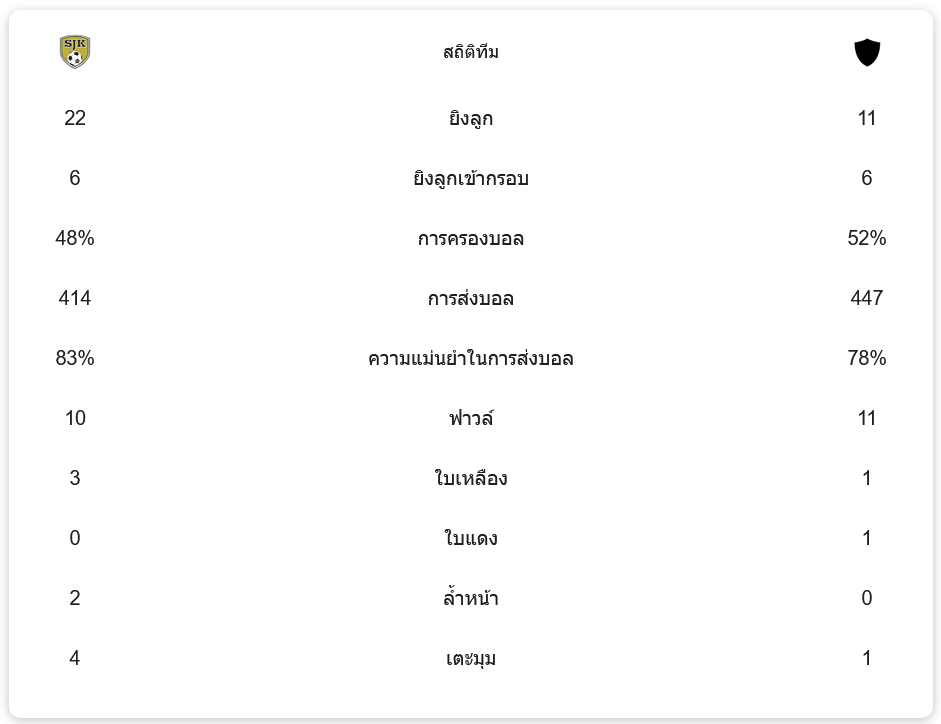The height and width of the screenshot is (724, 941).
Task: Select the ใบแดง stat label
Action: [470, 538]
